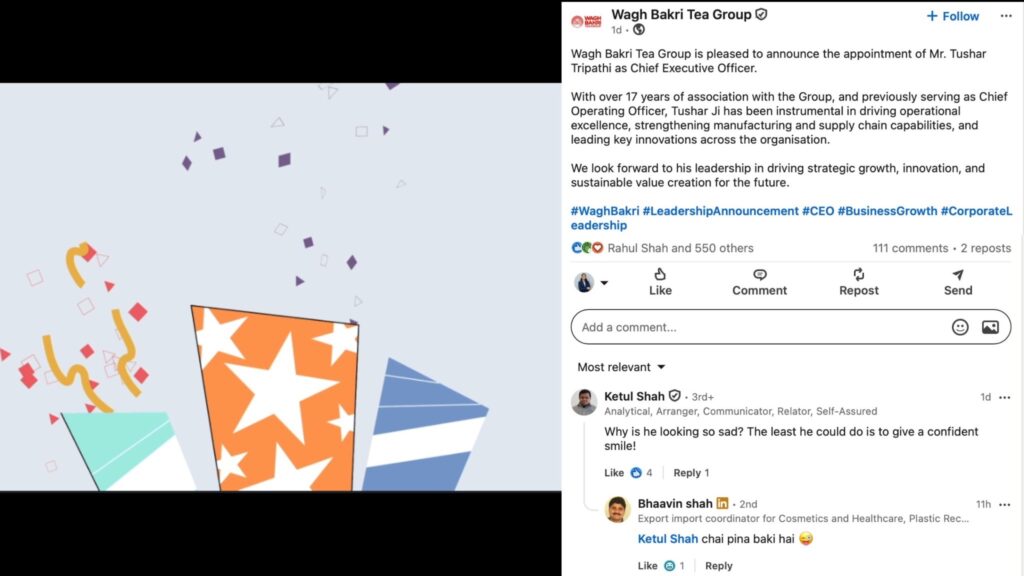
Task: View the 111 comments
Action: click(x=910, y=248)
